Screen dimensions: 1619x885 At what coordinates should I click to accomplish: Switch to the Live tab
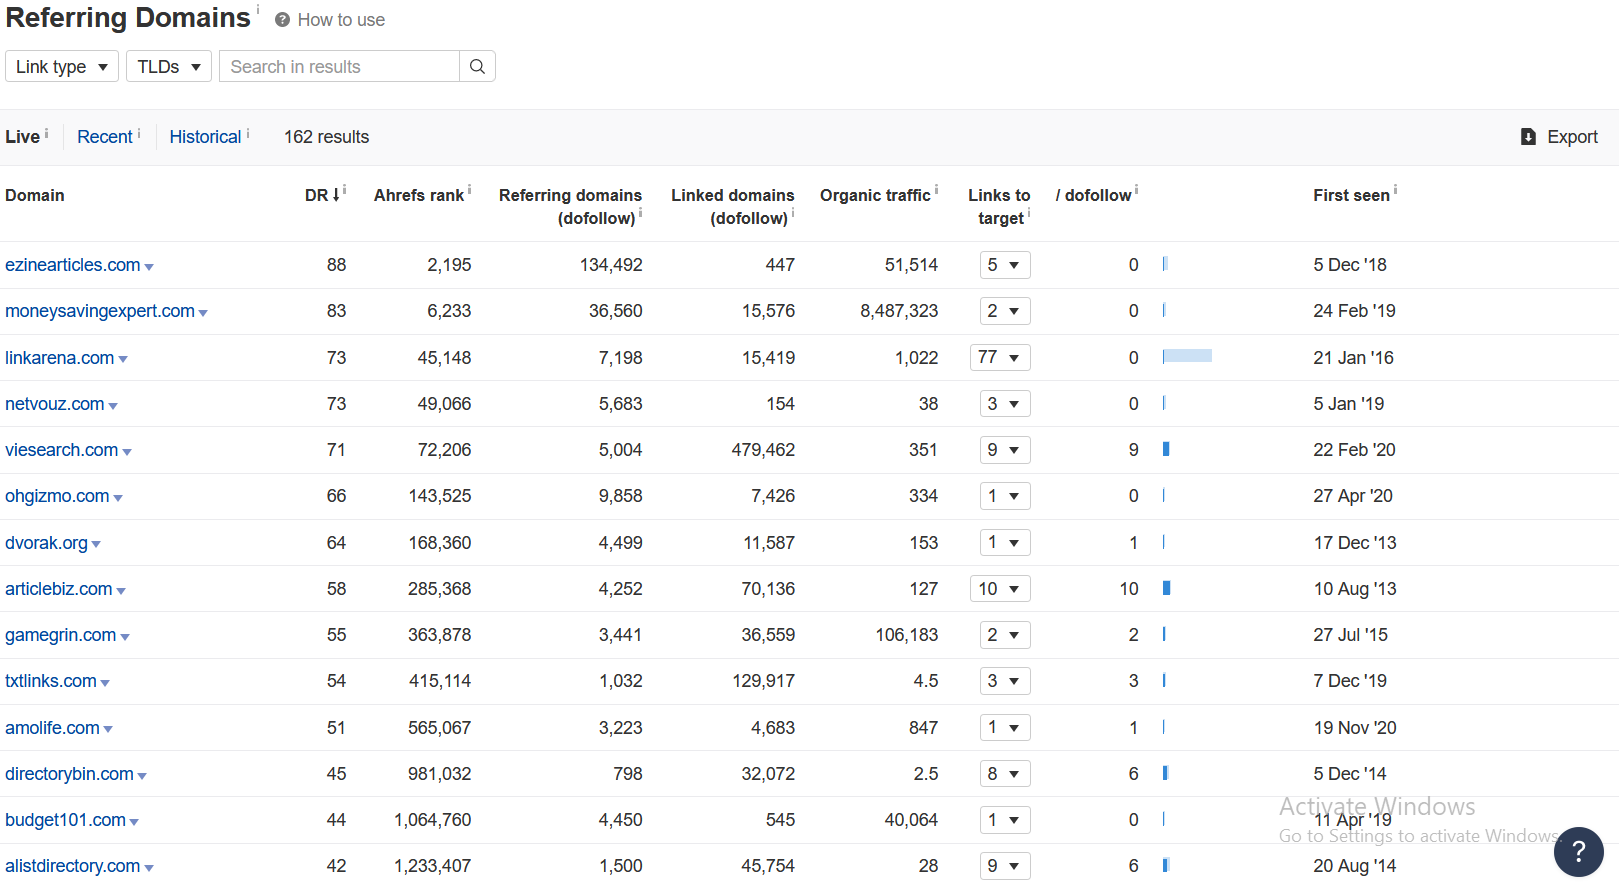click(x=22, y=137)
